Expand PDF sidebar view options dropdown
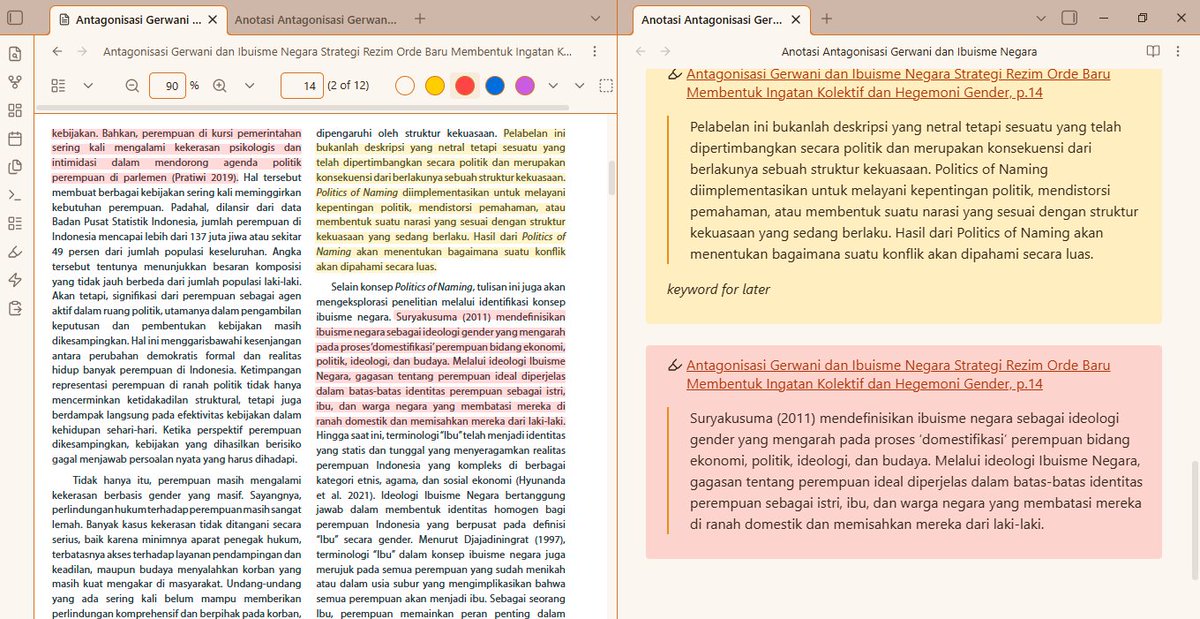Image resolution: width=1200 pixels, height=619 pixels. click(x=88, y=86)
